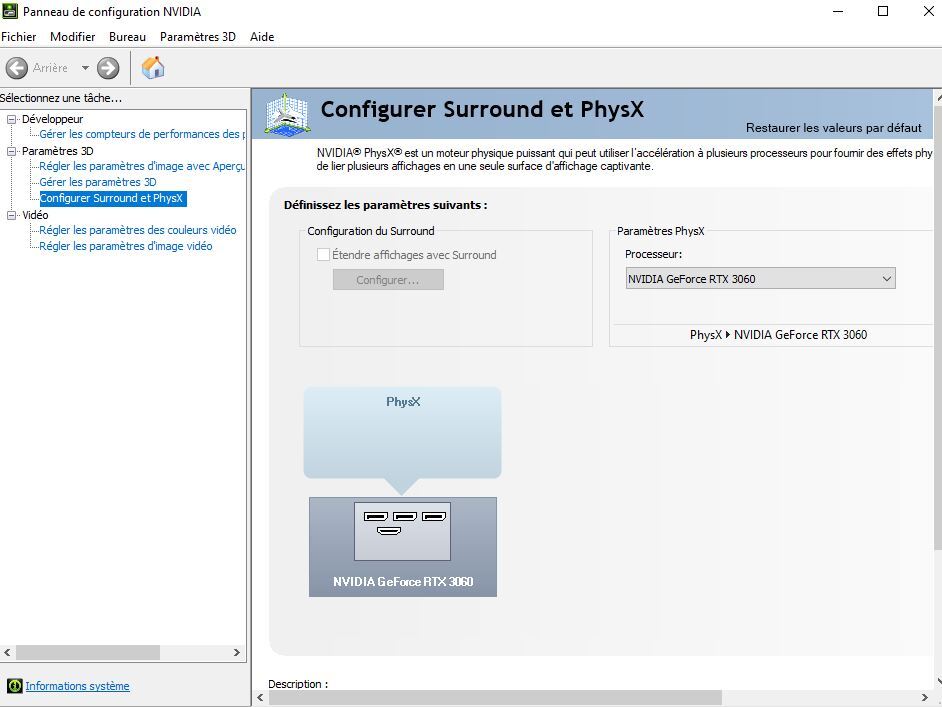Open the back history dropdown arrow

[85, 68]
